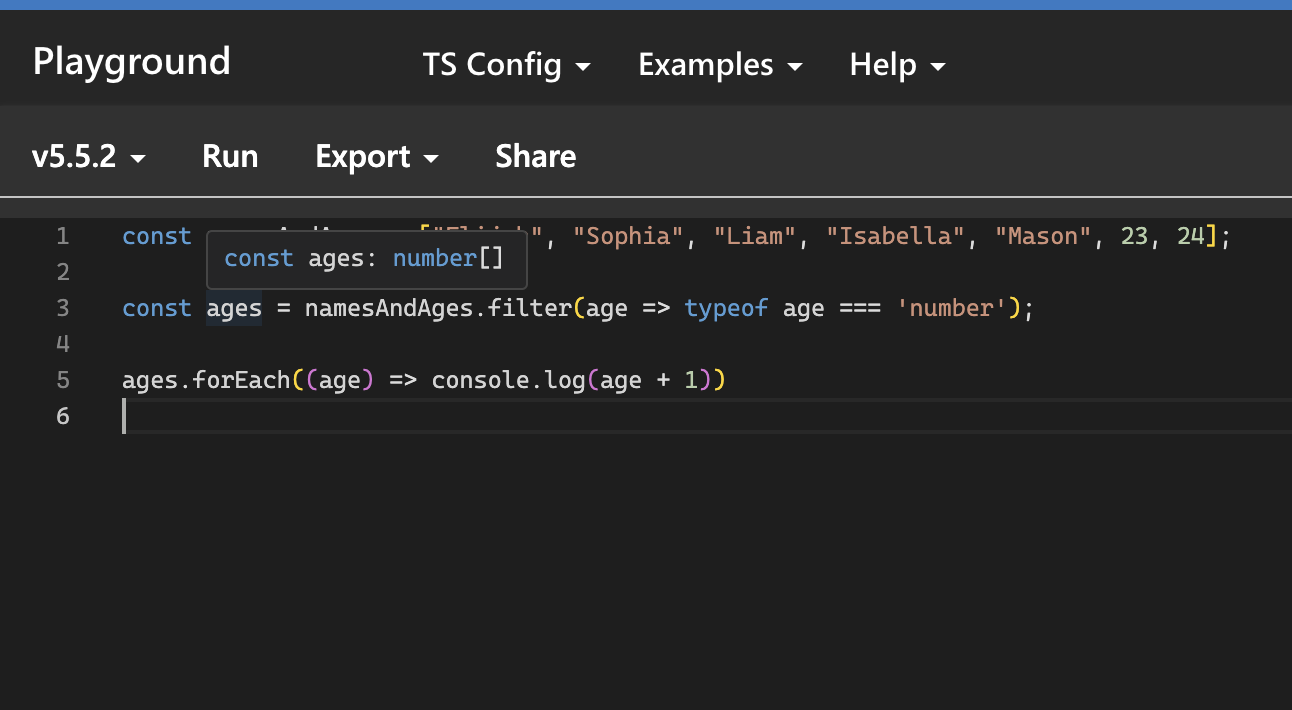Run the current TypeScript code
The height and width of the screenshot is (710, 1292).
coord(230,156)
